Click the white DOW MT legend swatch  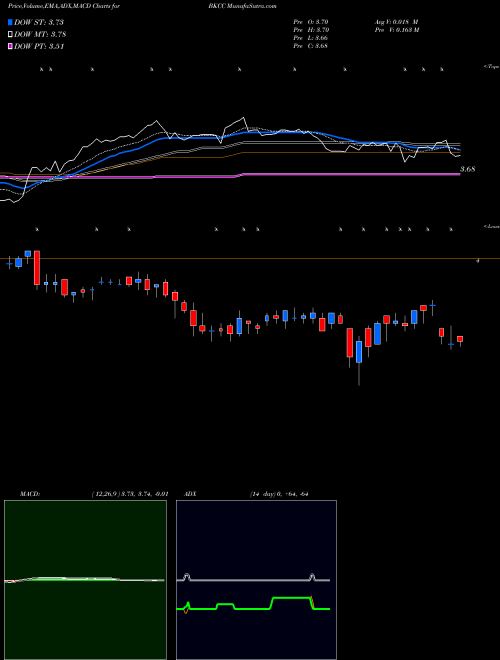[10, 35]
